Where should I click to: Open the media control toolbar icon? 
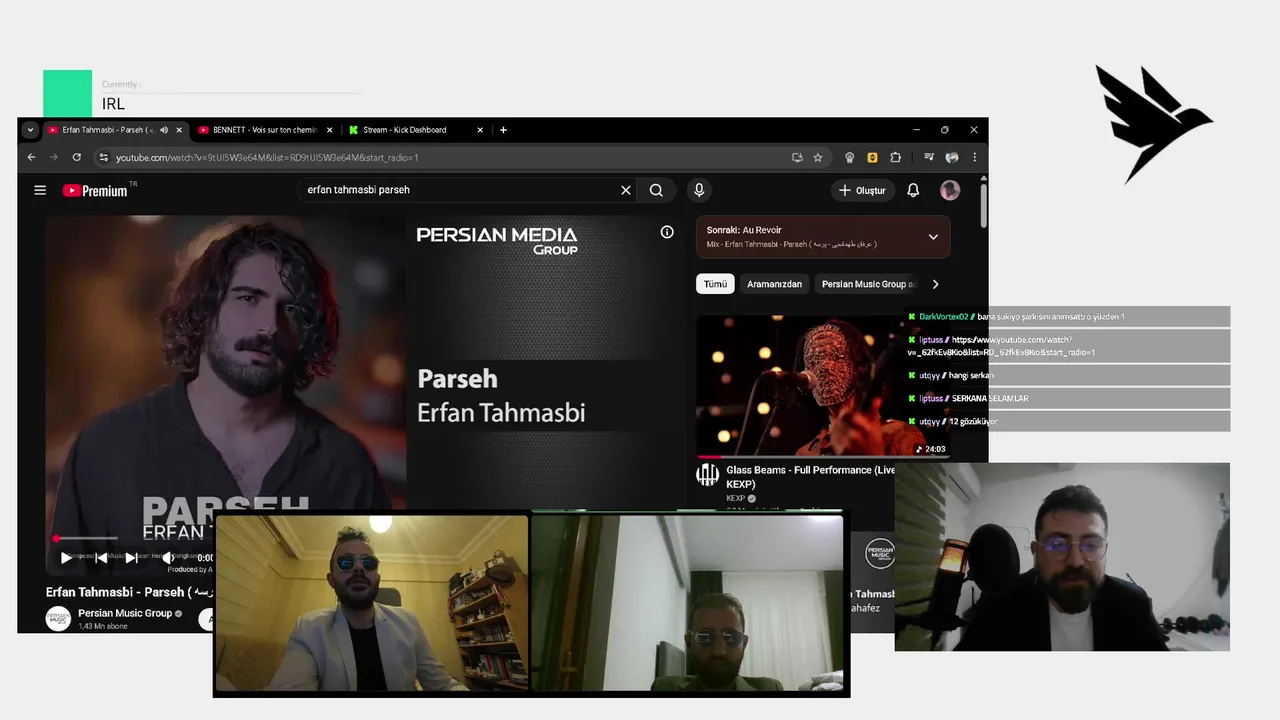[929, 157]
